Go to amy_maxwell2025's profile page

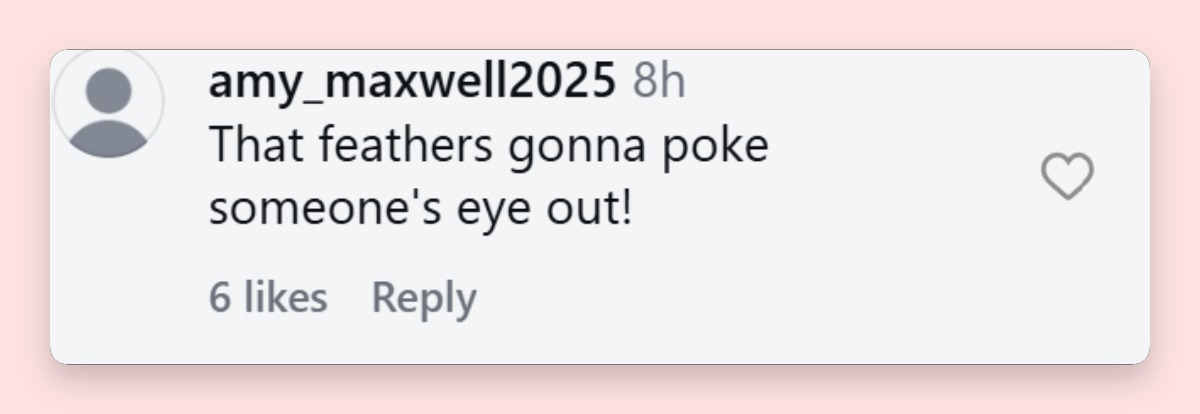click(x=412, y=81)
